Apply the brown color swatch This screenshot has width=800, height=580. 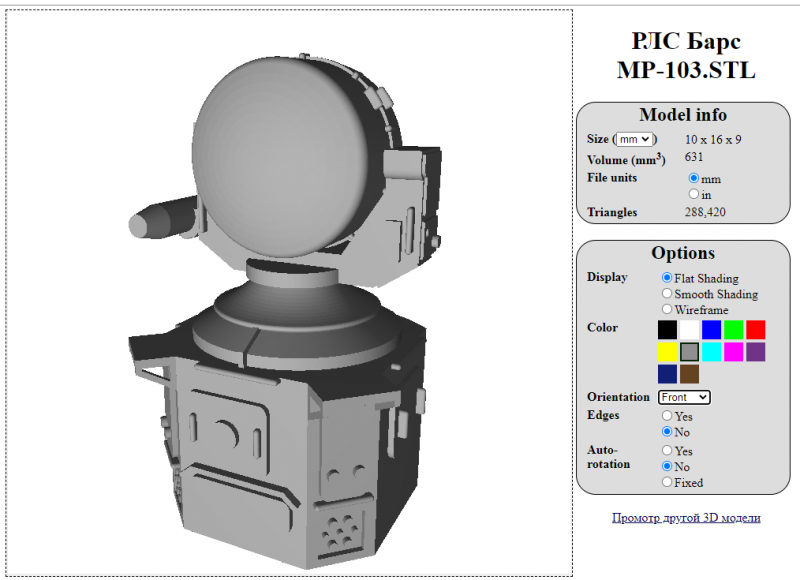(689, 374)
